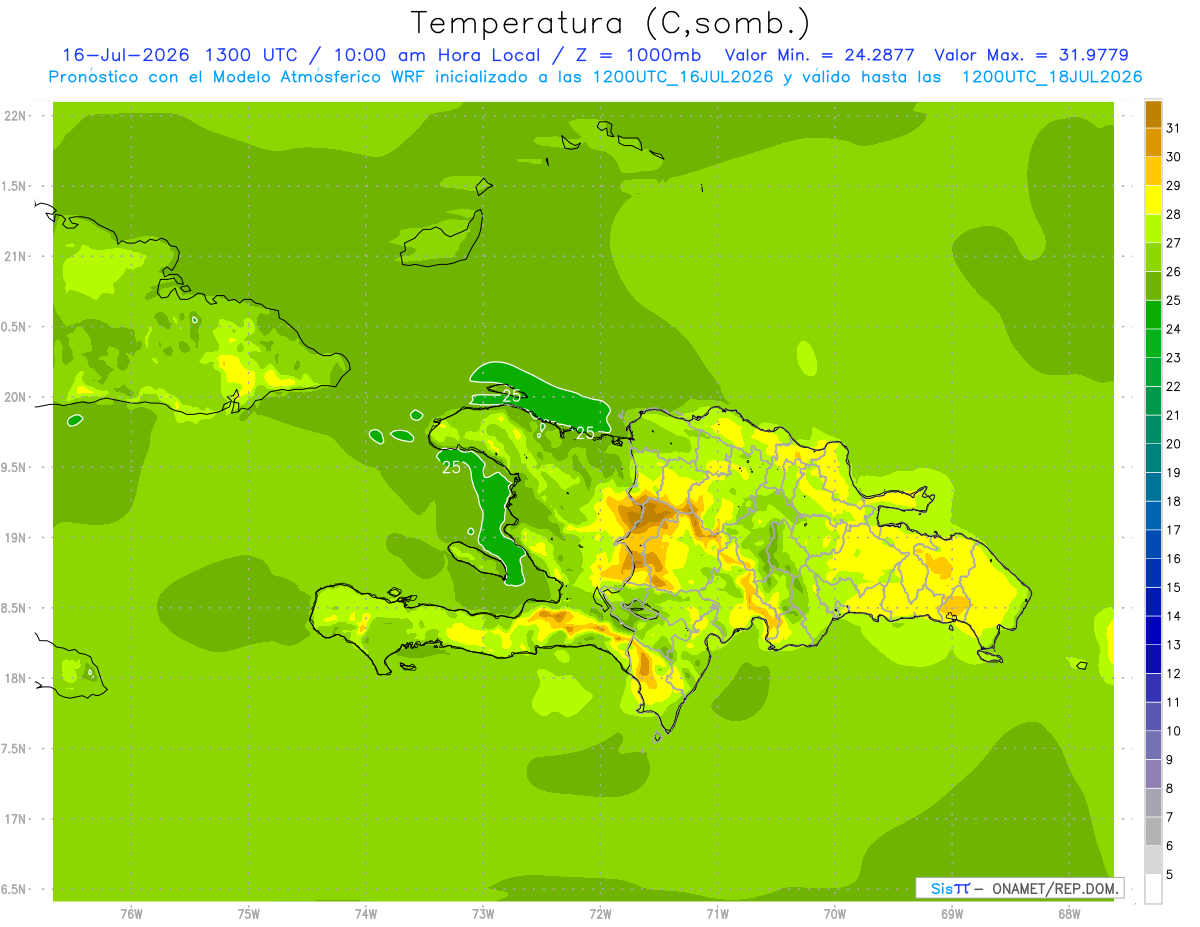Click the 69W longitude axis label
1200x927 pixels.
coord(952,914)
